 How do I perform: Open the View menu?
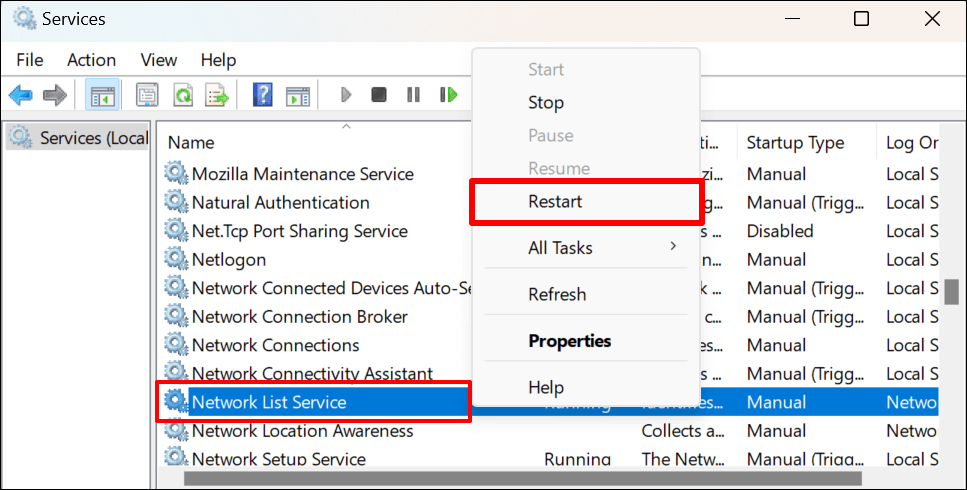tap(159, 60)
